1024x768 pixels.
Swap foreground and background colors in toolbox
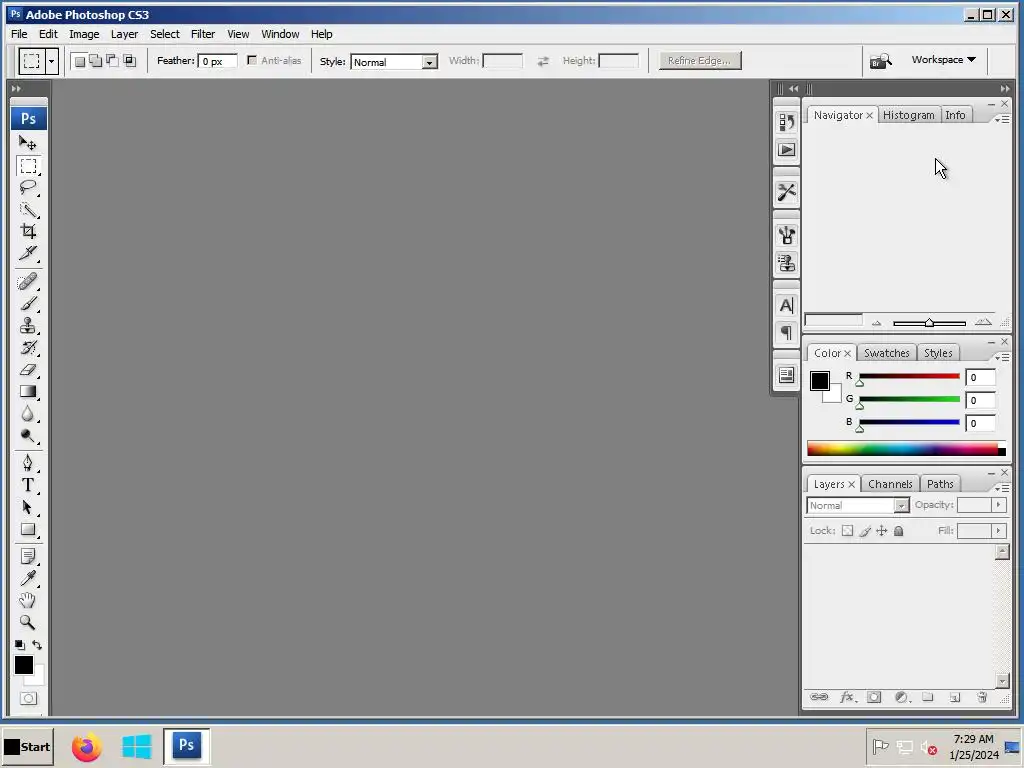coord(37,645)
